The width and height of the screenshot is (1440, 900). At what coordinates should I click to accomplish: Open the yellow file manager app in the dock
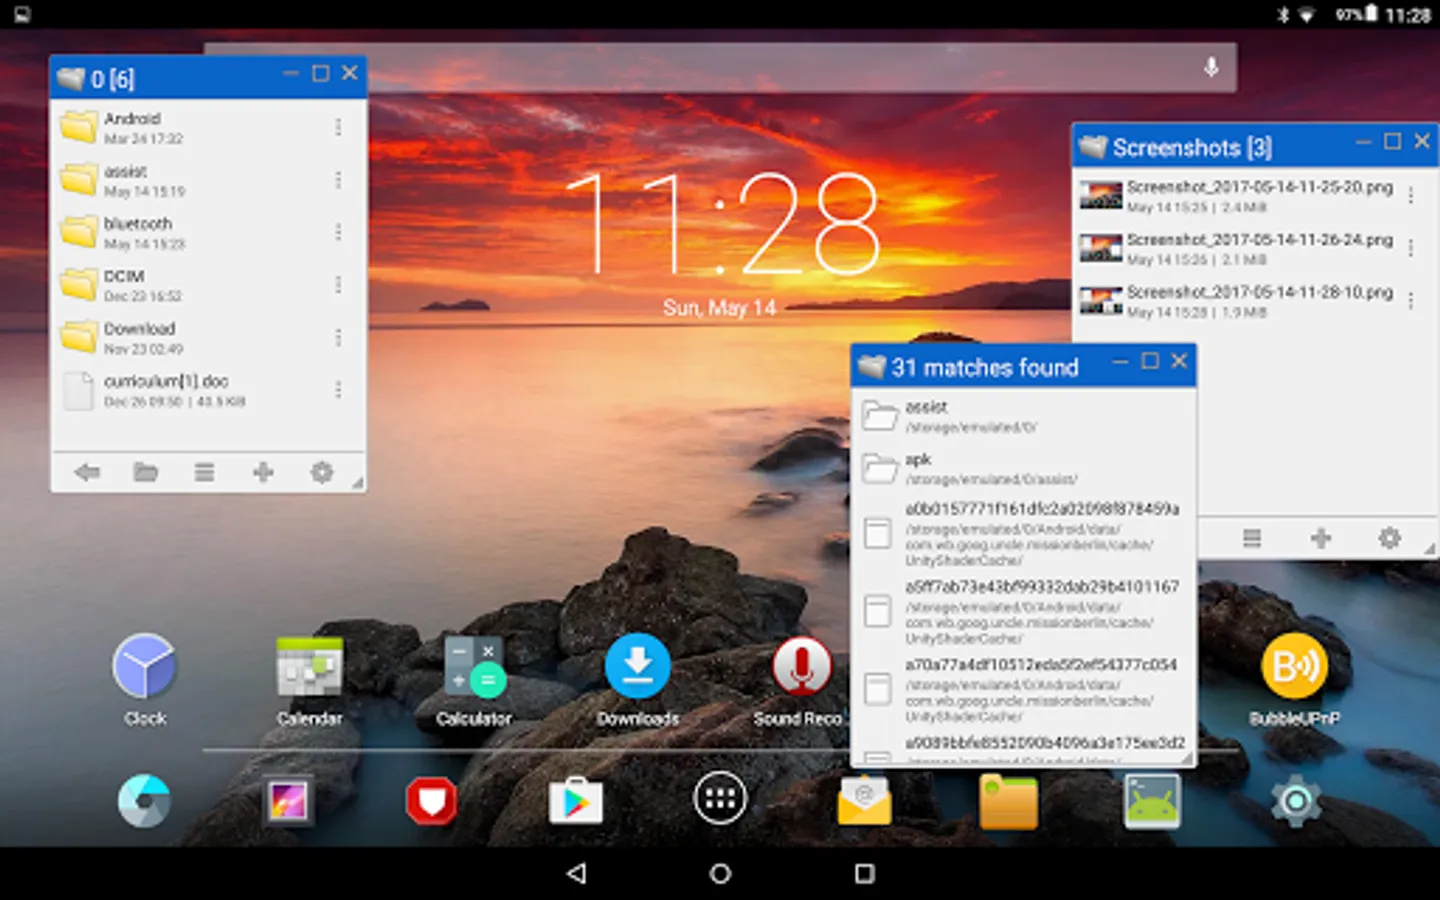pyautogui.click(x=1008, y=801)
